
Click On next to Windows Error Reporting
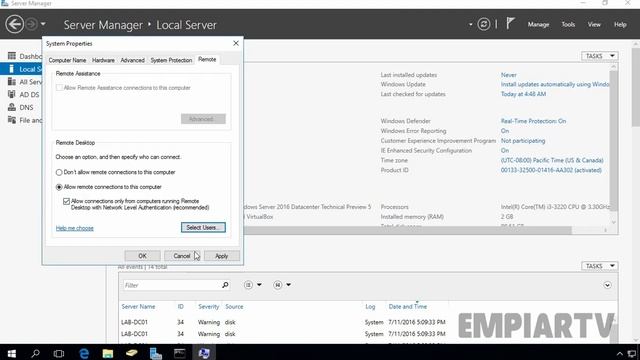(505, 131)
